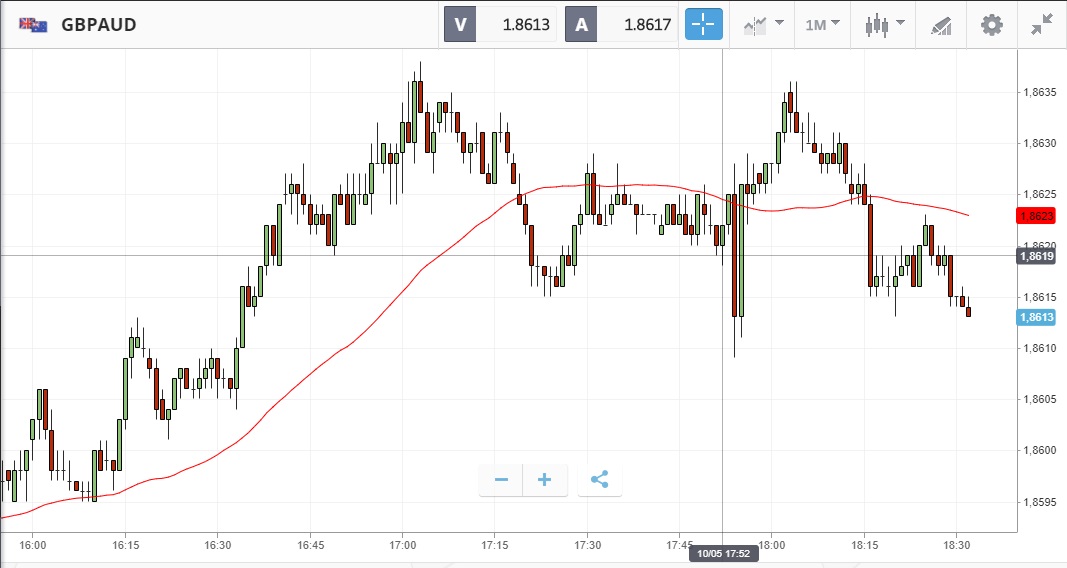The image size is (1067, 568).
Task: Collapse chart with the shrink arrows icon
Action: (x=1041, y=25)
